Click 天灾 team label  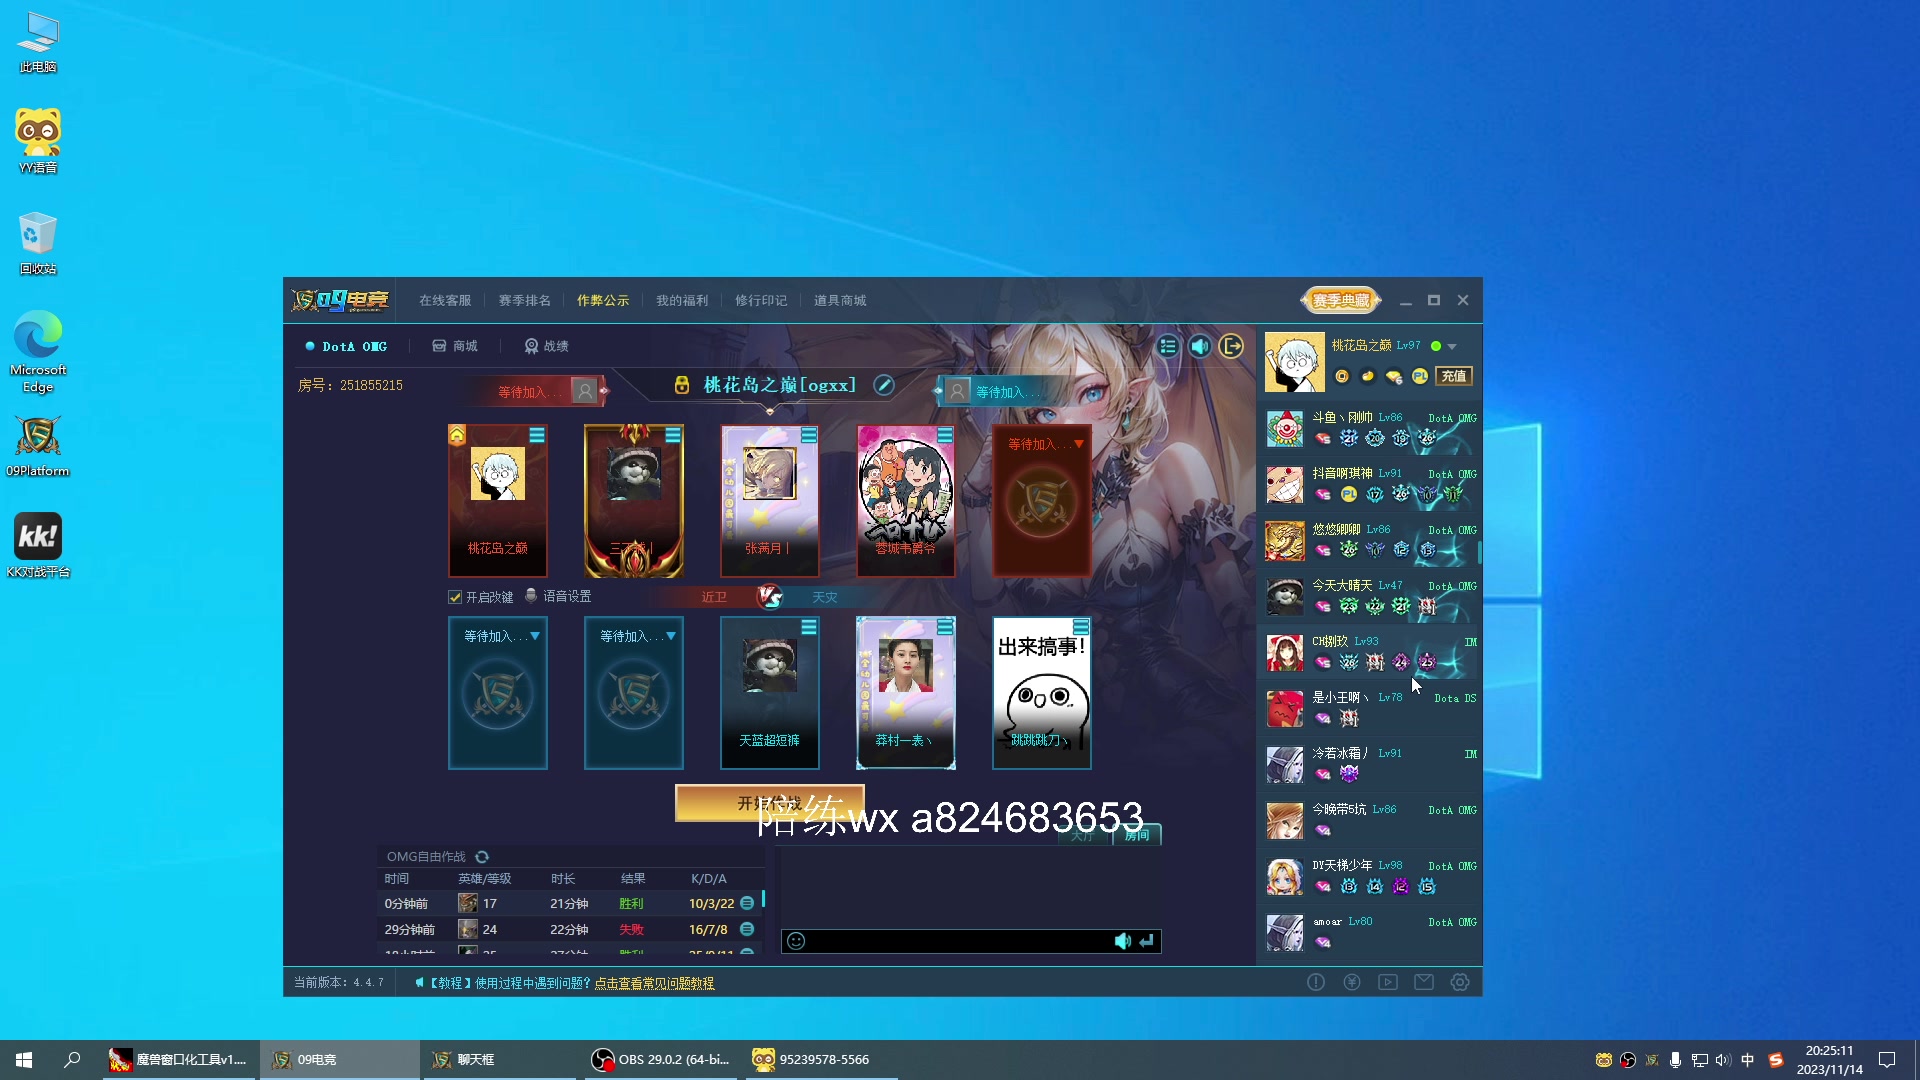point(825,597)
